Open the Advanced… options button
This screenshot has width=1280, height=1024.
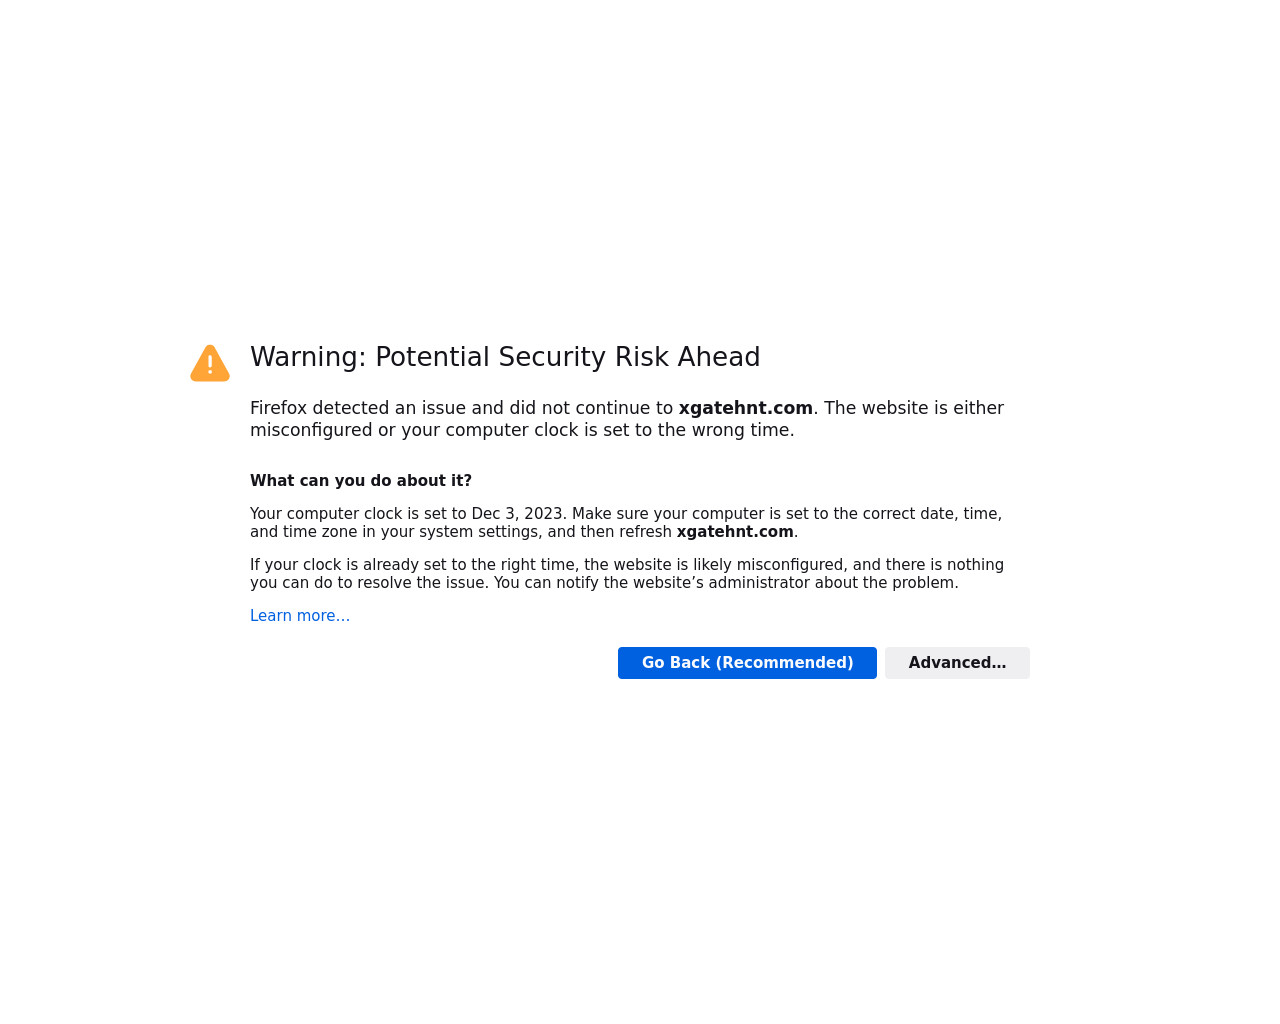957,663
